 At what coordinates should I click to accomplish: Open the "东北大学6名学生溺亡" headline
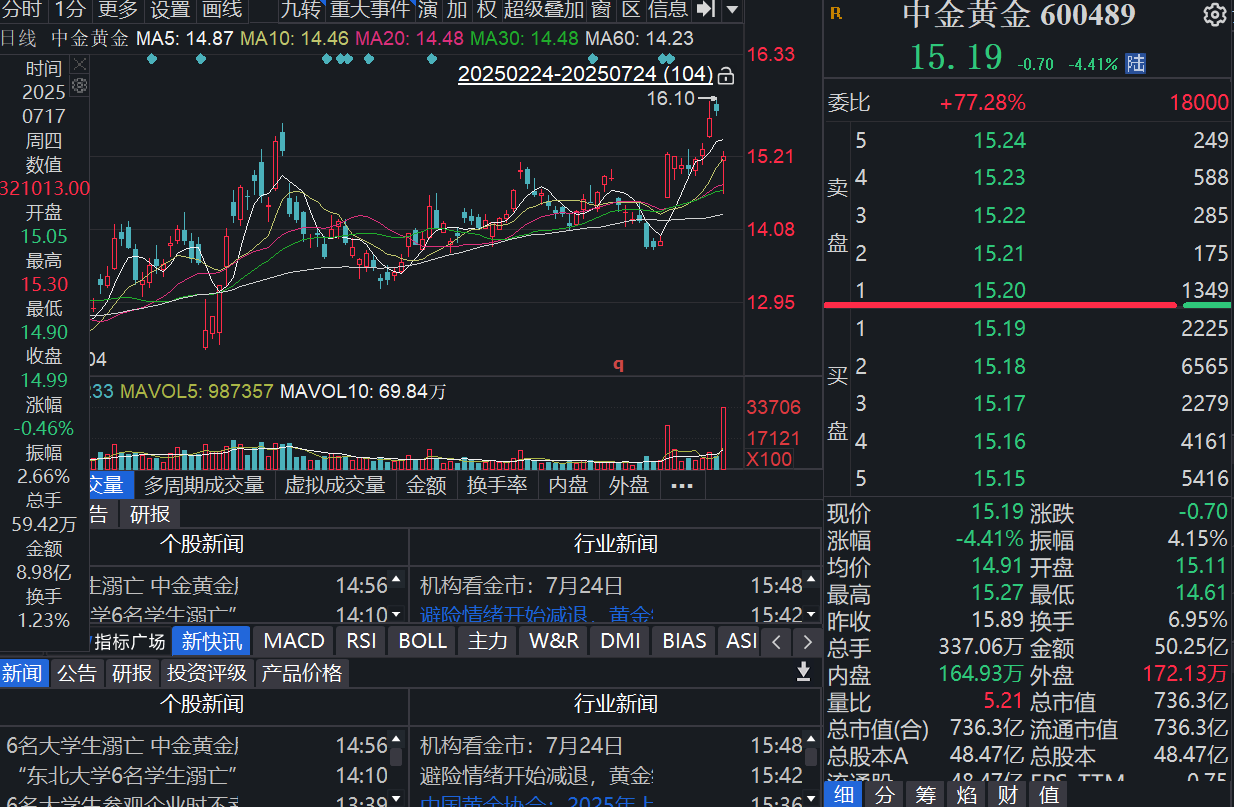[x=128, y=775]
